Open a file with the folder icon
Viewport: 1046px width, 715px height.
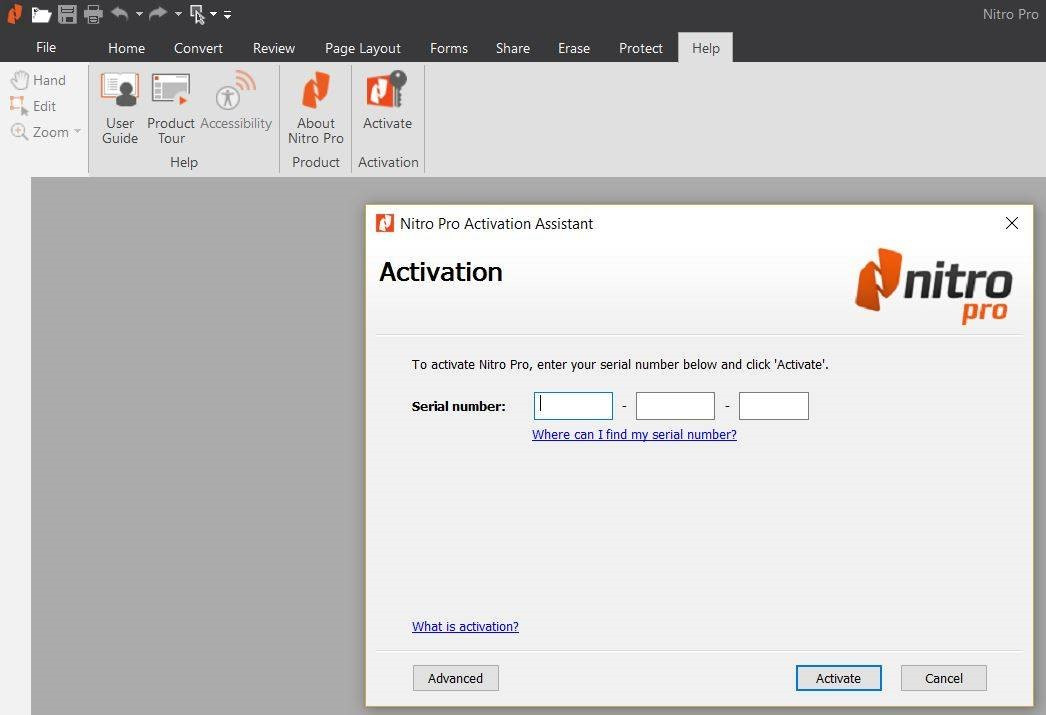41,14
